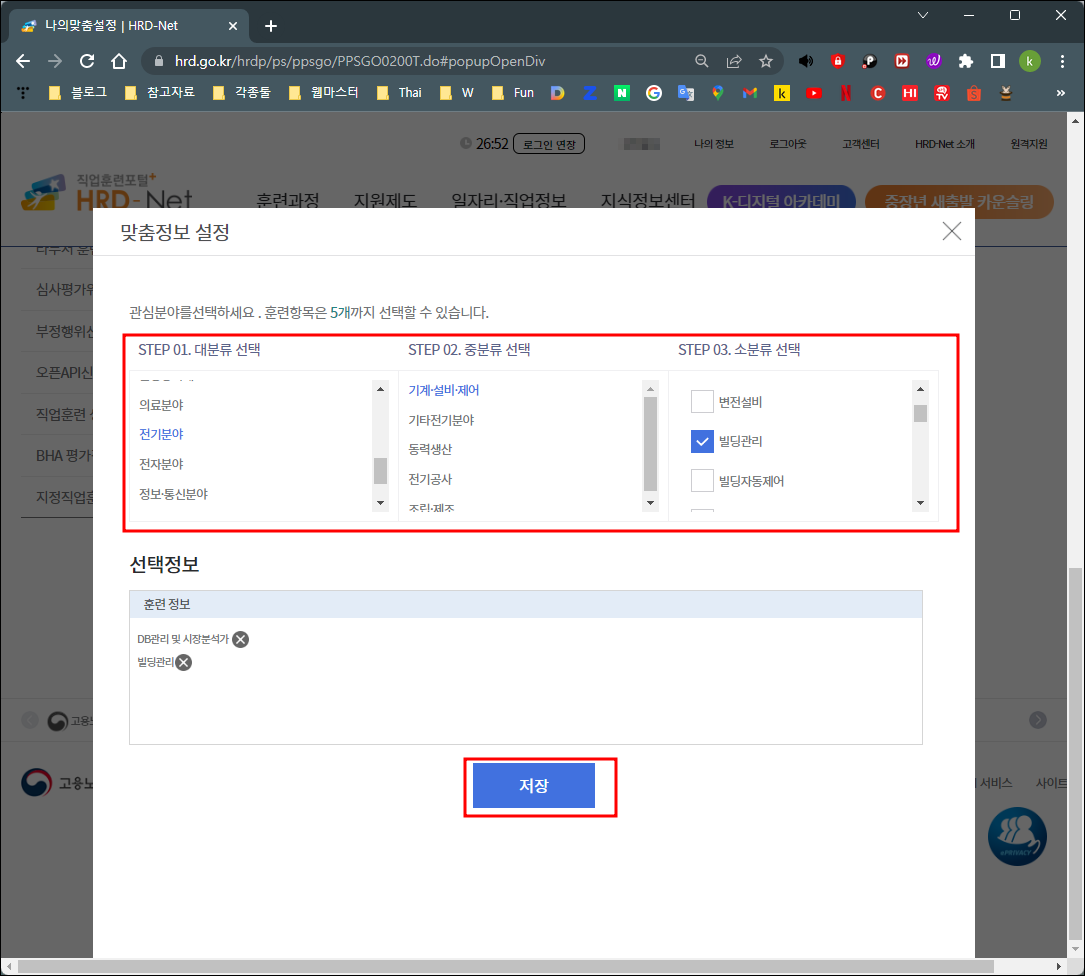Screen dimensions: 1085x976
Task: Open Chrome's three-dot menu
Action: (1061, 61)
